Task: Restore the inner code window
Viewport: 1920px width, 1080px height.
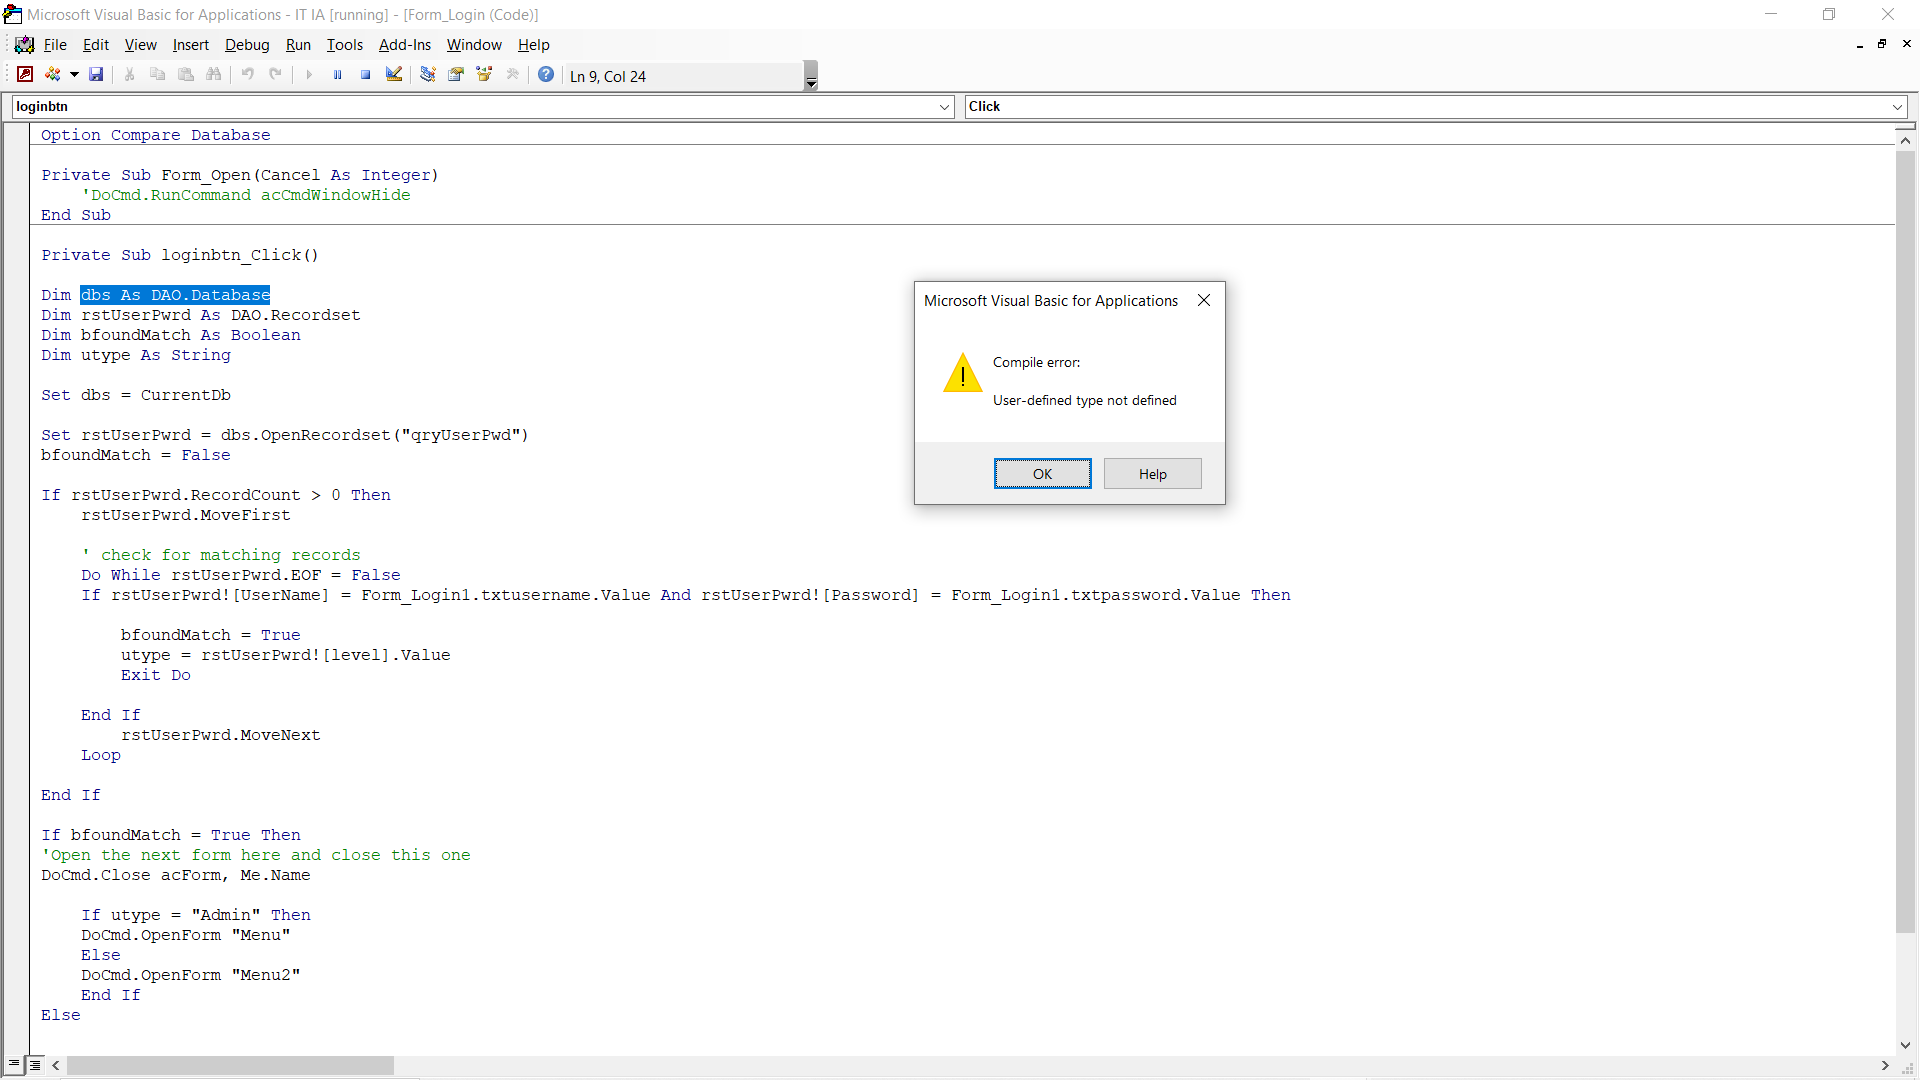Action: click(x=1882, y=44)
